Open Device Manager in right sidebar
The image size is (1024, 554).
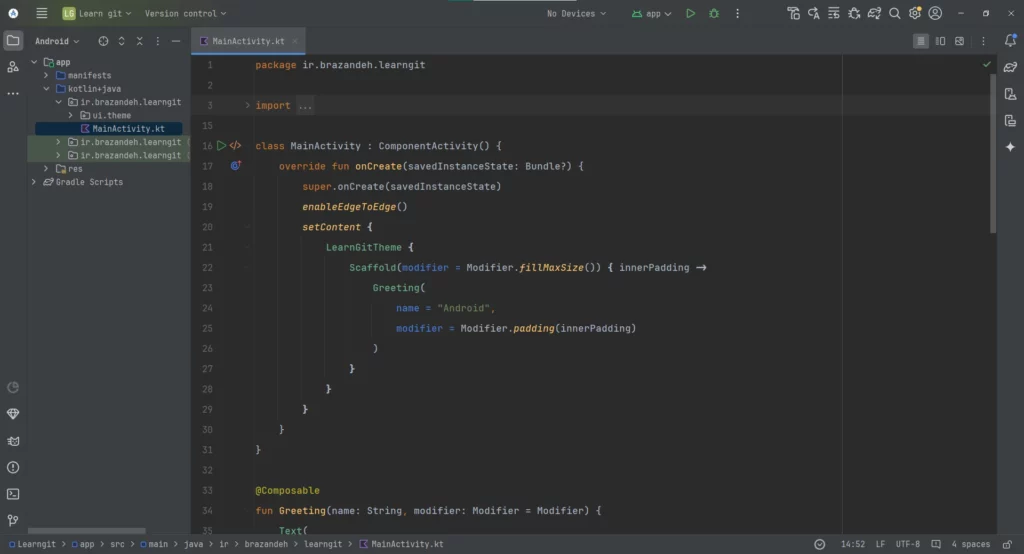tap(1010, 94)
